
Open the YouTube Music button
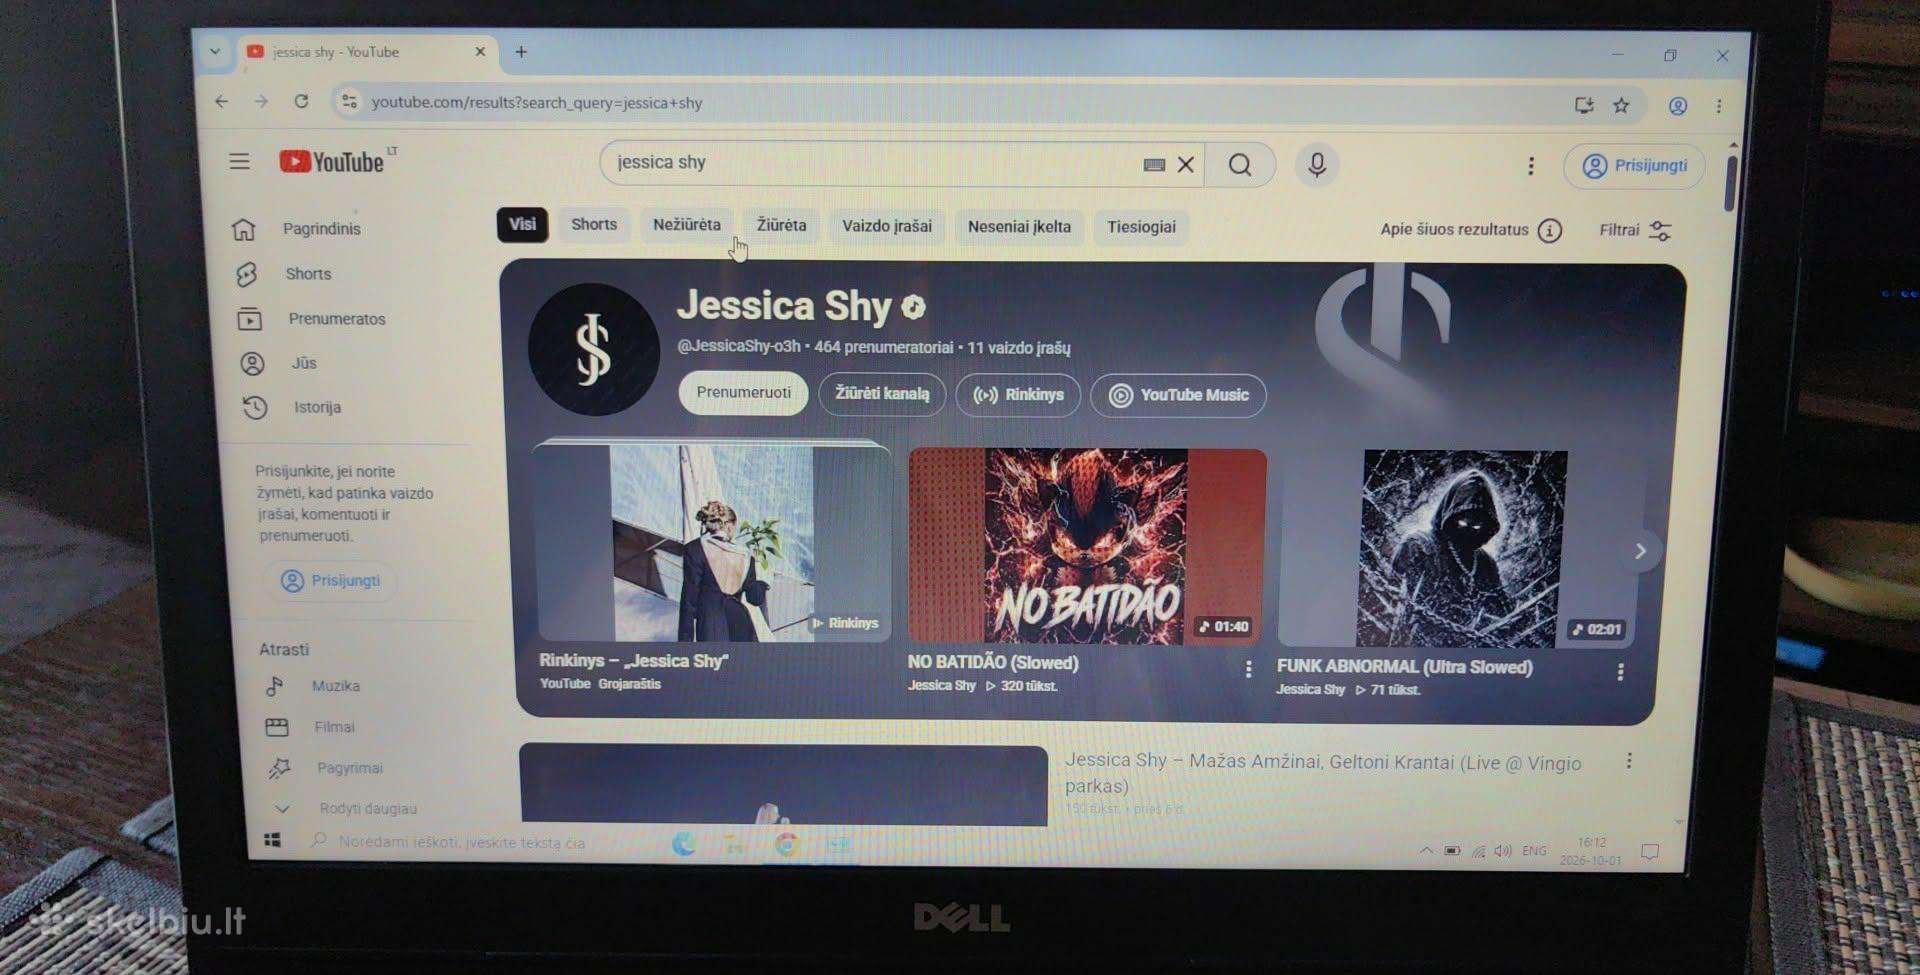pos(1178,395)
